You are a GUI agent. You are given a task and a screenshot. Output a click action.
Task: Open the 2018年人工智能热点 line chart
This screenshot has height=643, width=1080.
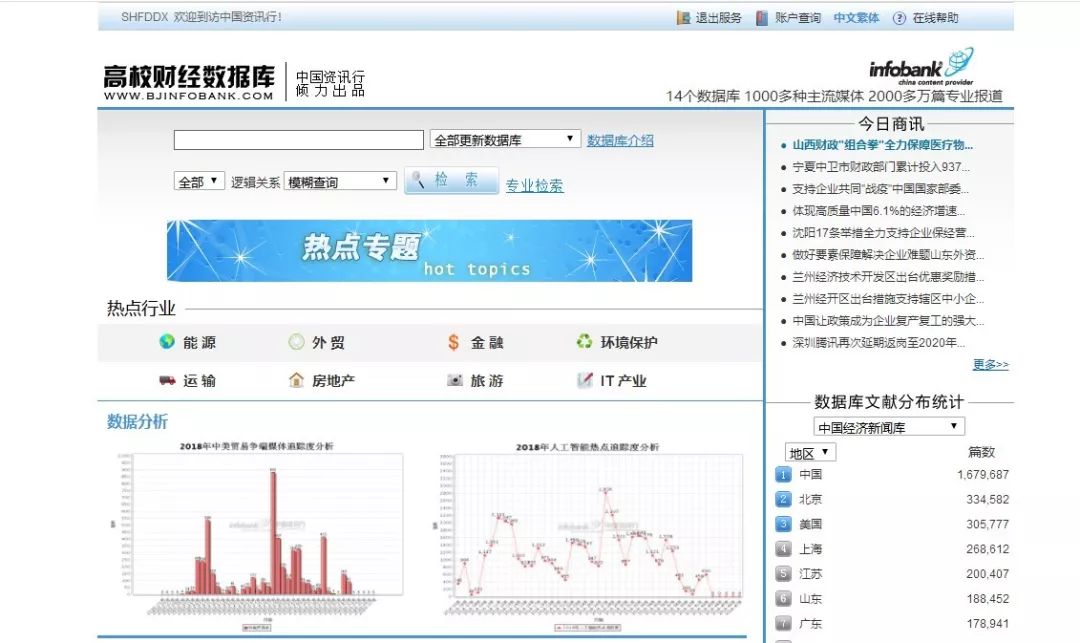[588, 536]
